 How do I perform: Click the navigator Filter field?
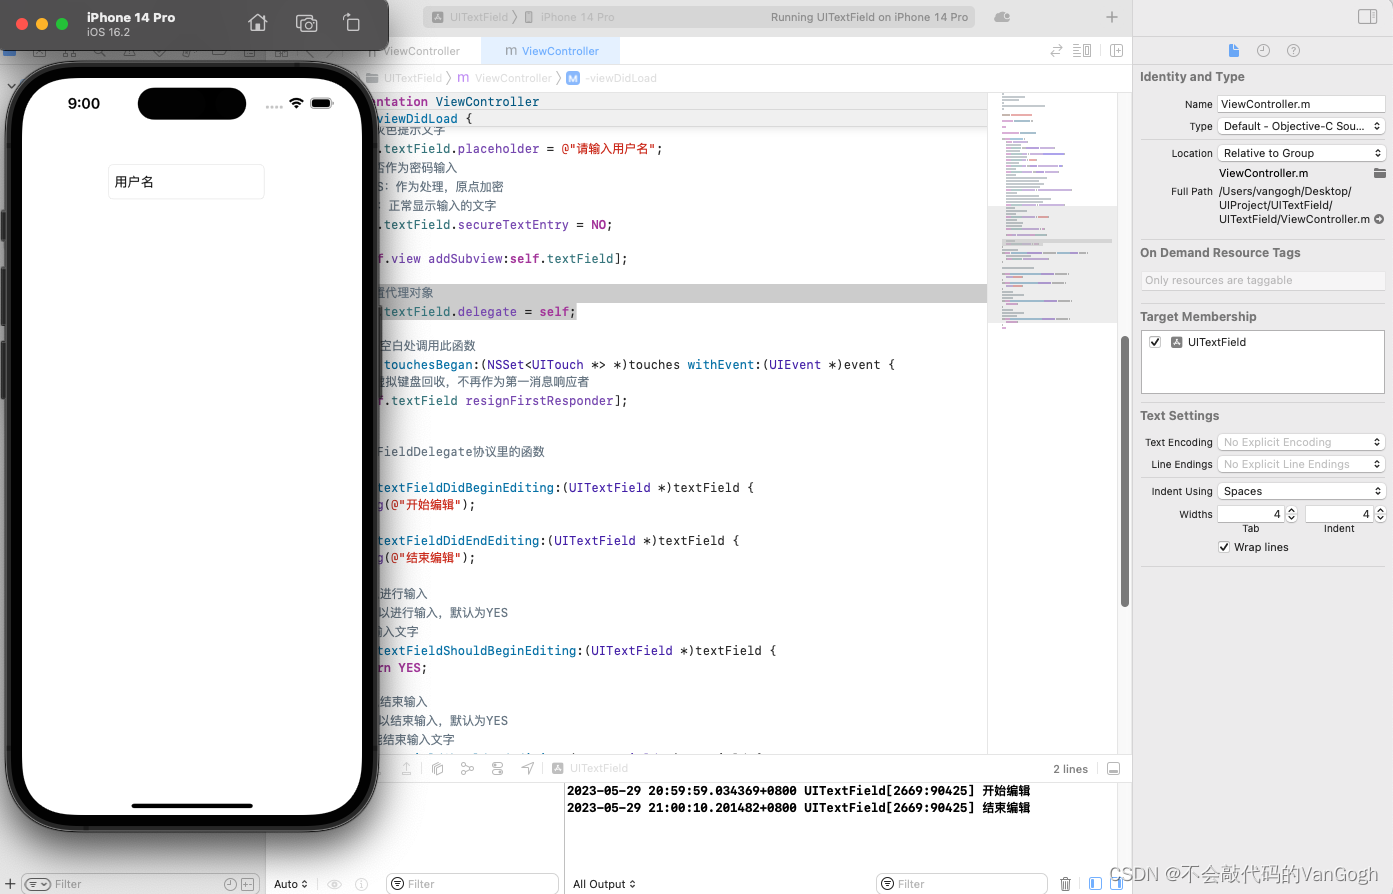coord(140,884)
